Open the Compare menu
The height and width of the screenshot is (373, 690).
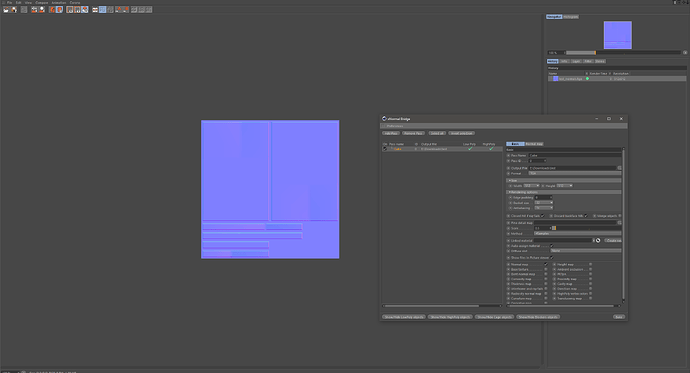42,3
